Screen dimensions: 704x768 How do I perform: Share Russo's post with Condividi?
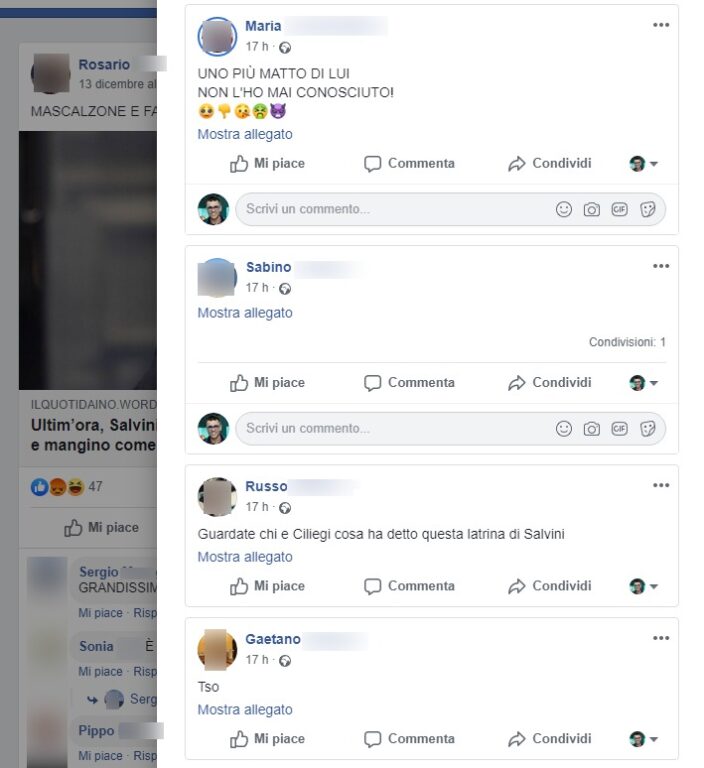(549, 586)
